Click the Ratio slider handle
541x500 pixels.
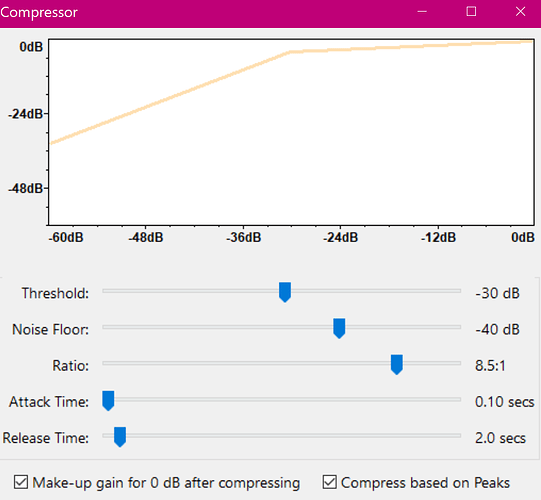(397, 364)
